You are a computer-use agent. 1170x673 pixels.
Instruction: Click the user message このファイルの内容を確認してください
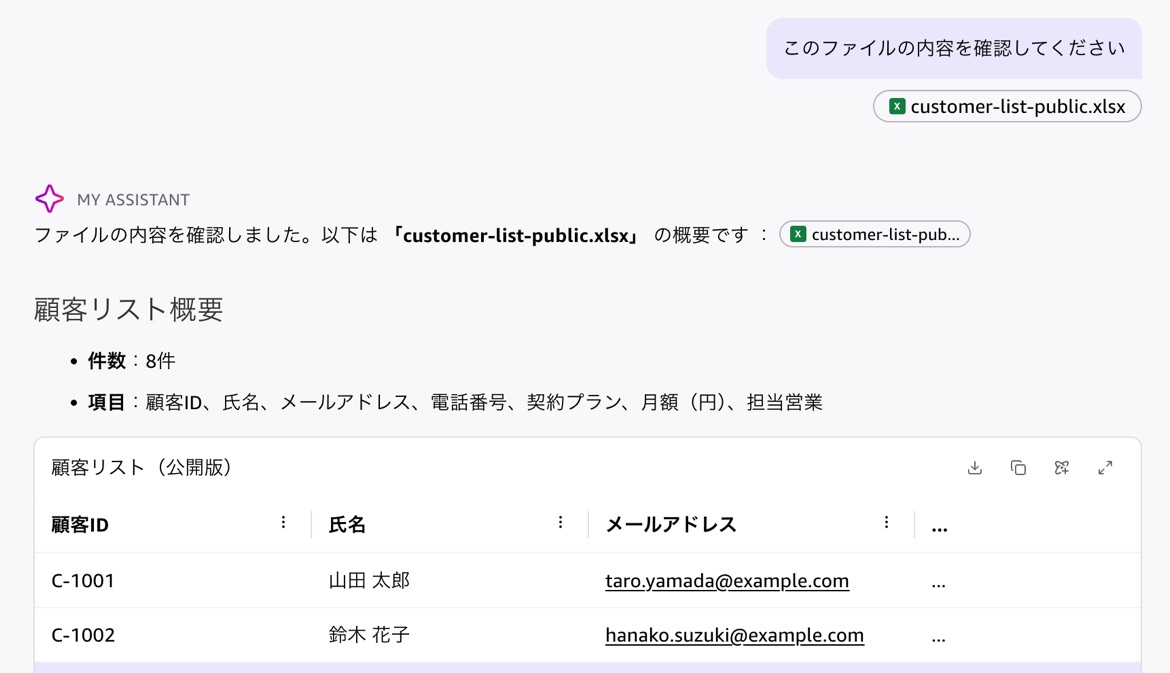pyautogui.click(x=954, y=48)
